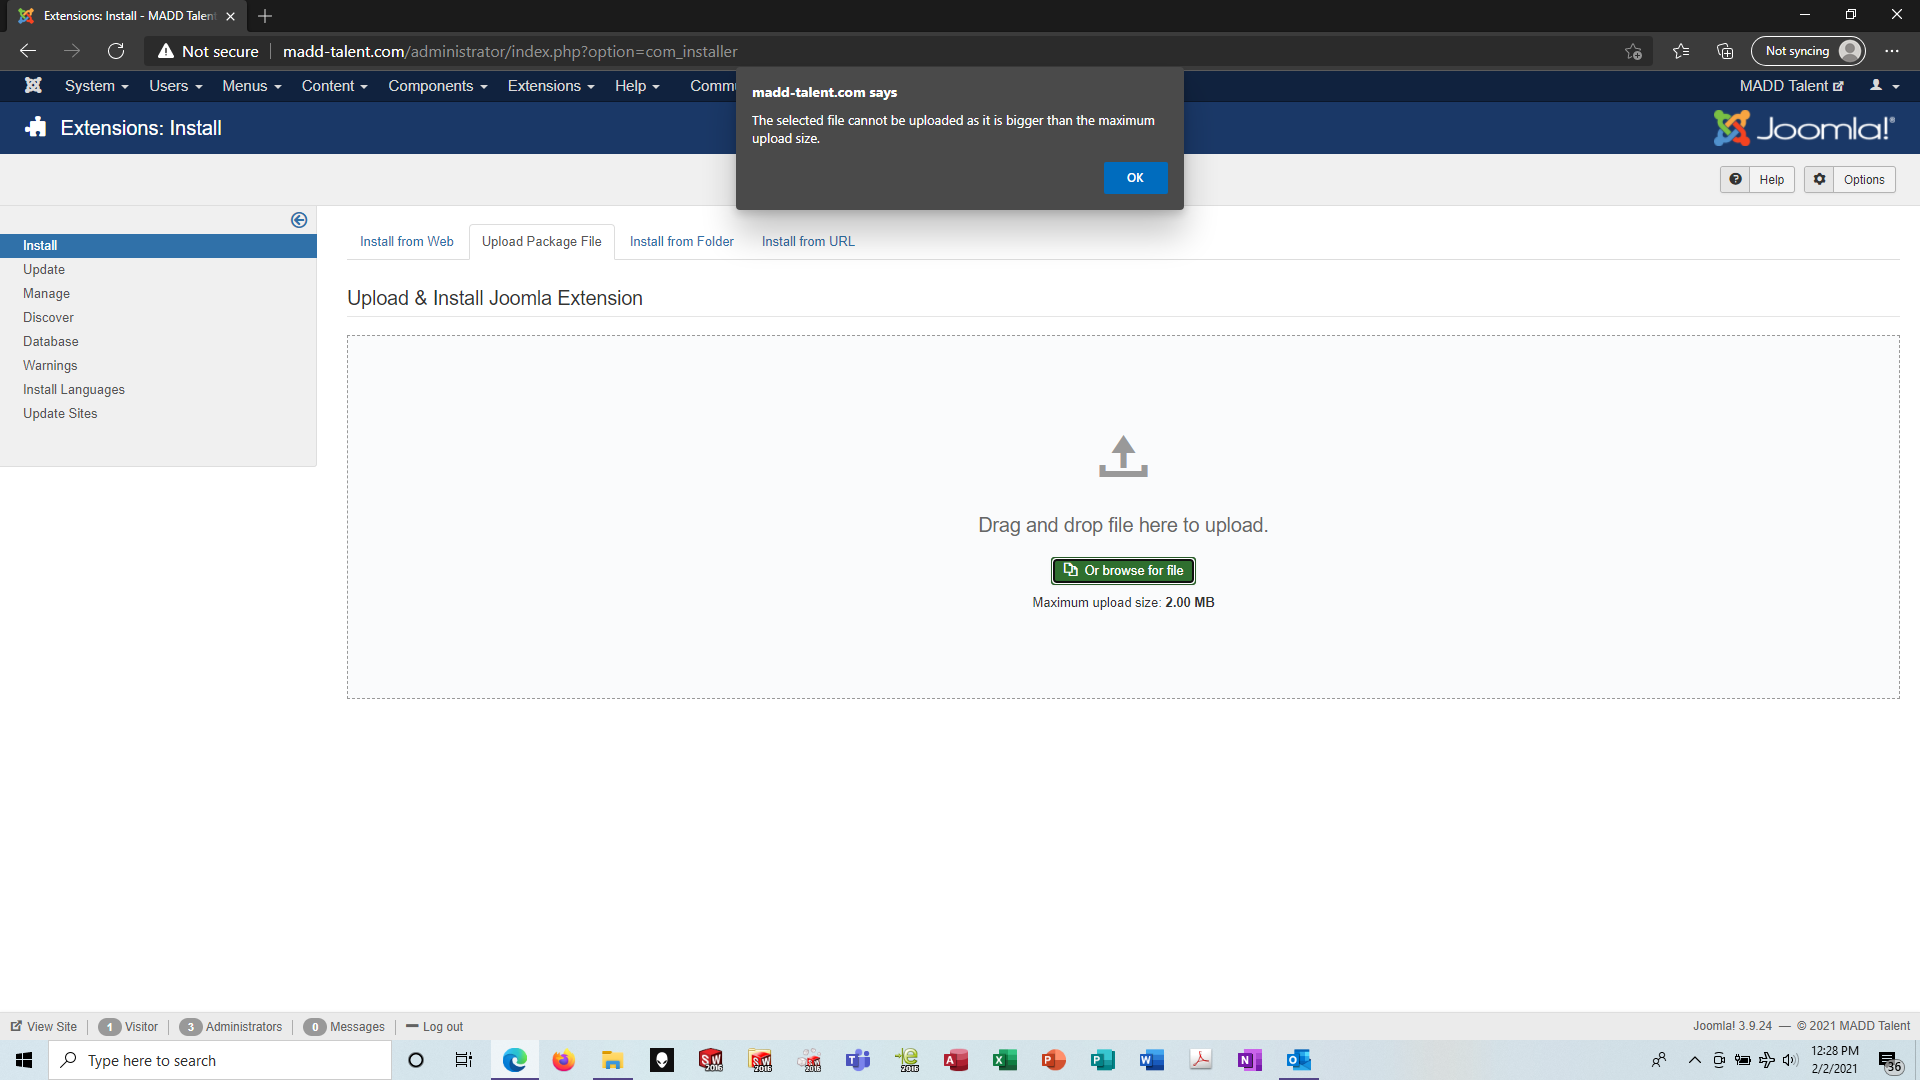
Task: Click the upload arrow icon in the drop zone
Action: [1123, 456]
